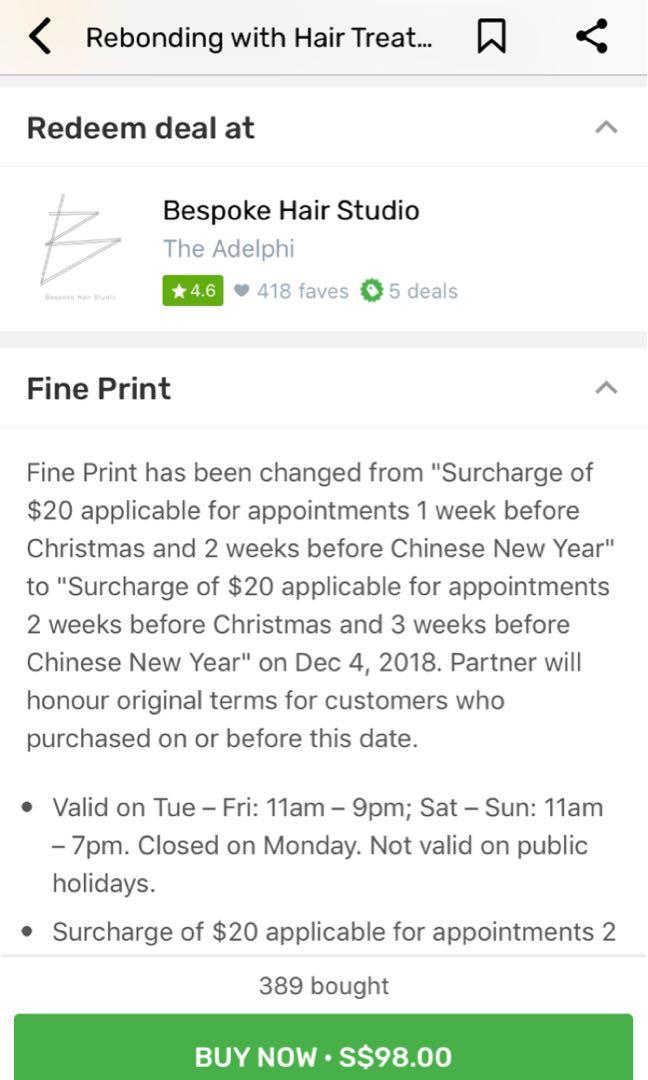Tap the Valid on Tue – Fri bullet
The image size is (648, 1080).
tap(328, 845)
